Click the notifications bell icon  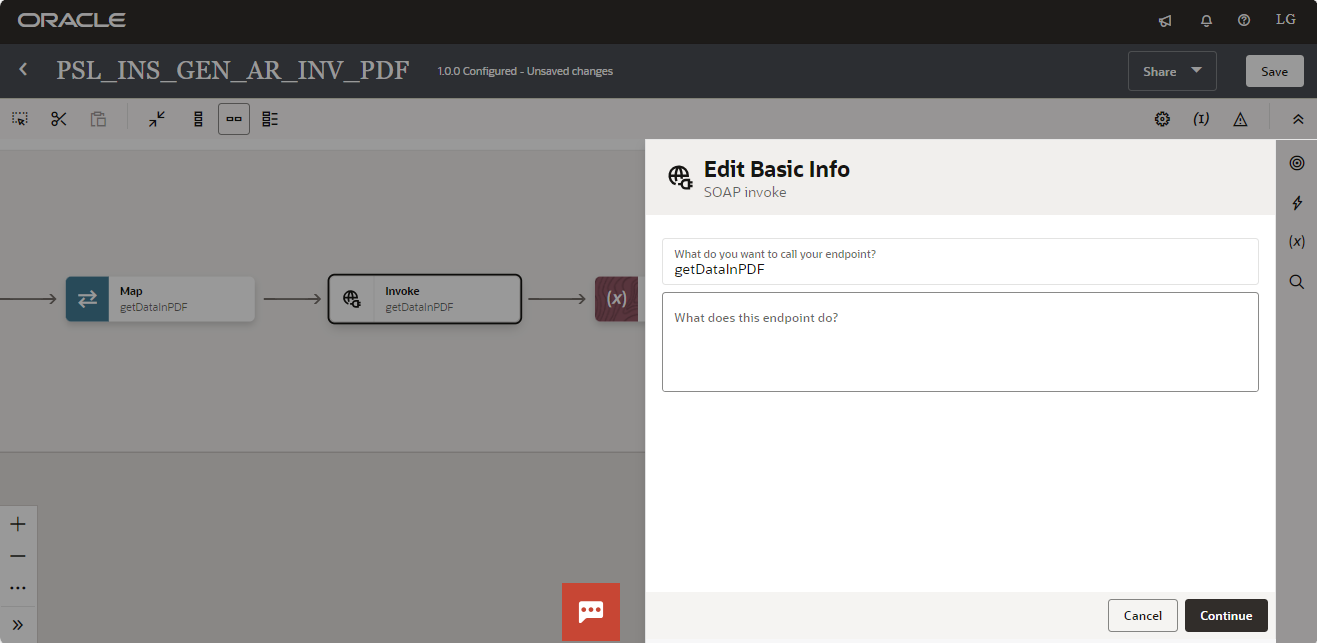[1205, 20]
